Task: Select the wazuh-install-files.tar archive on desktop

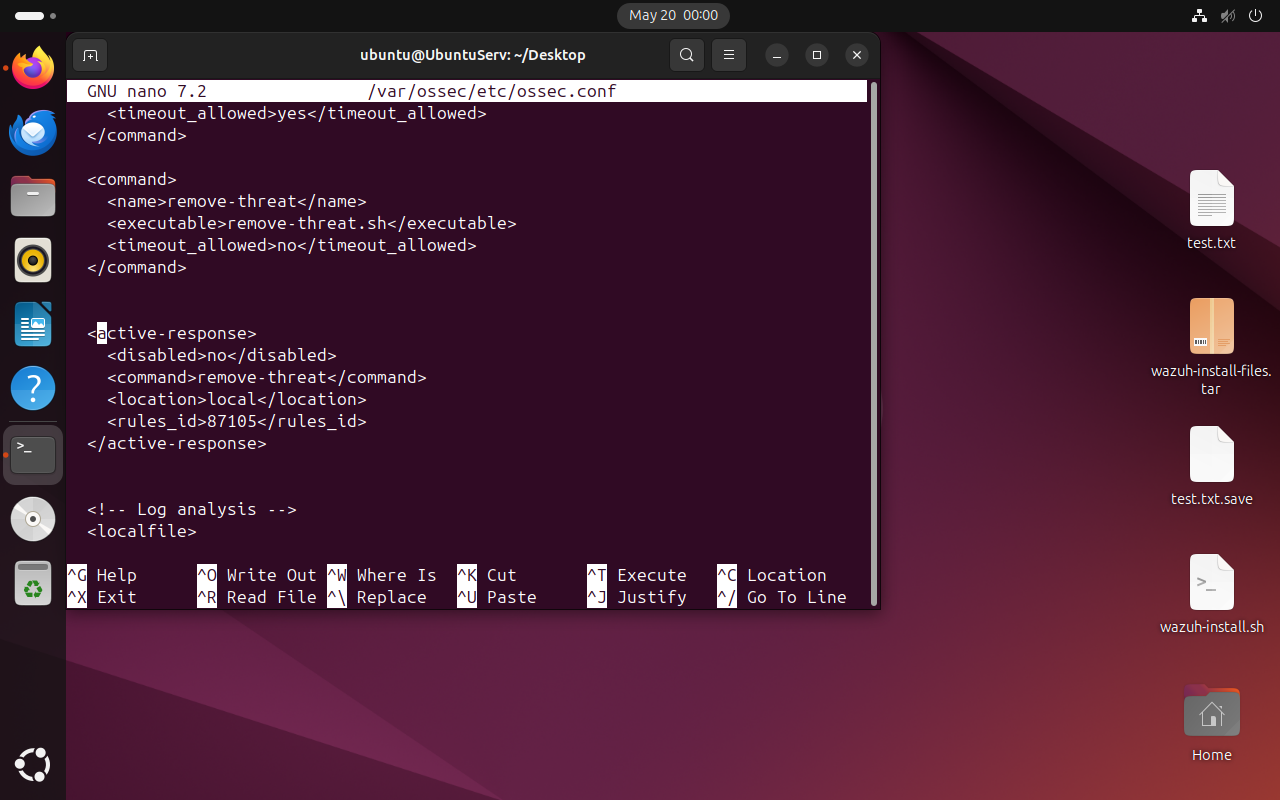Action: [x=1212, y=346]
